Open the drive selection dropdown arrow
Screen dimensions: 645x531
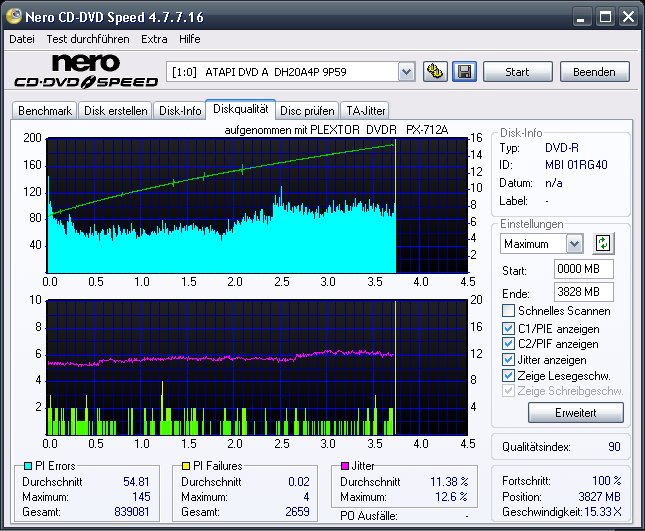click(406, 72)
